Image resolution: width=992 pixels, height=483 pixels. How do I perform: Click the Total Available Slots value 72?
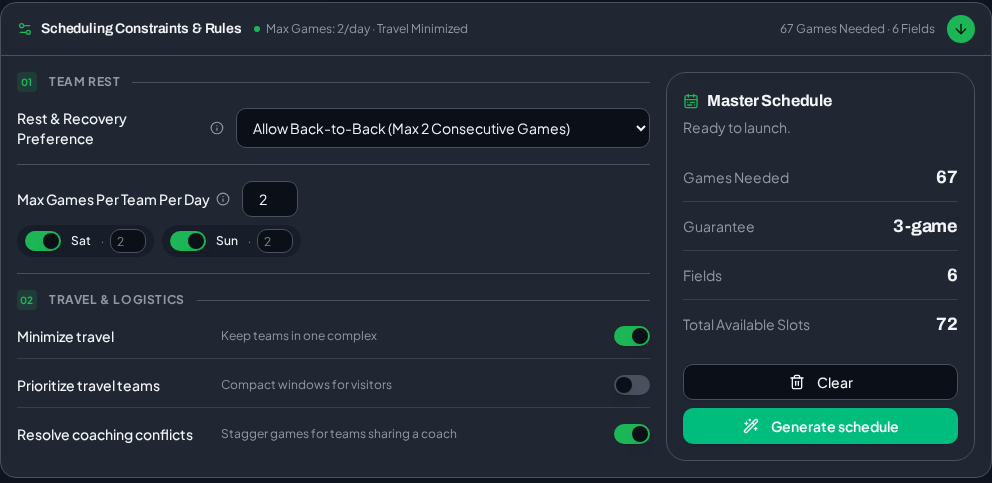coord(946,324)
